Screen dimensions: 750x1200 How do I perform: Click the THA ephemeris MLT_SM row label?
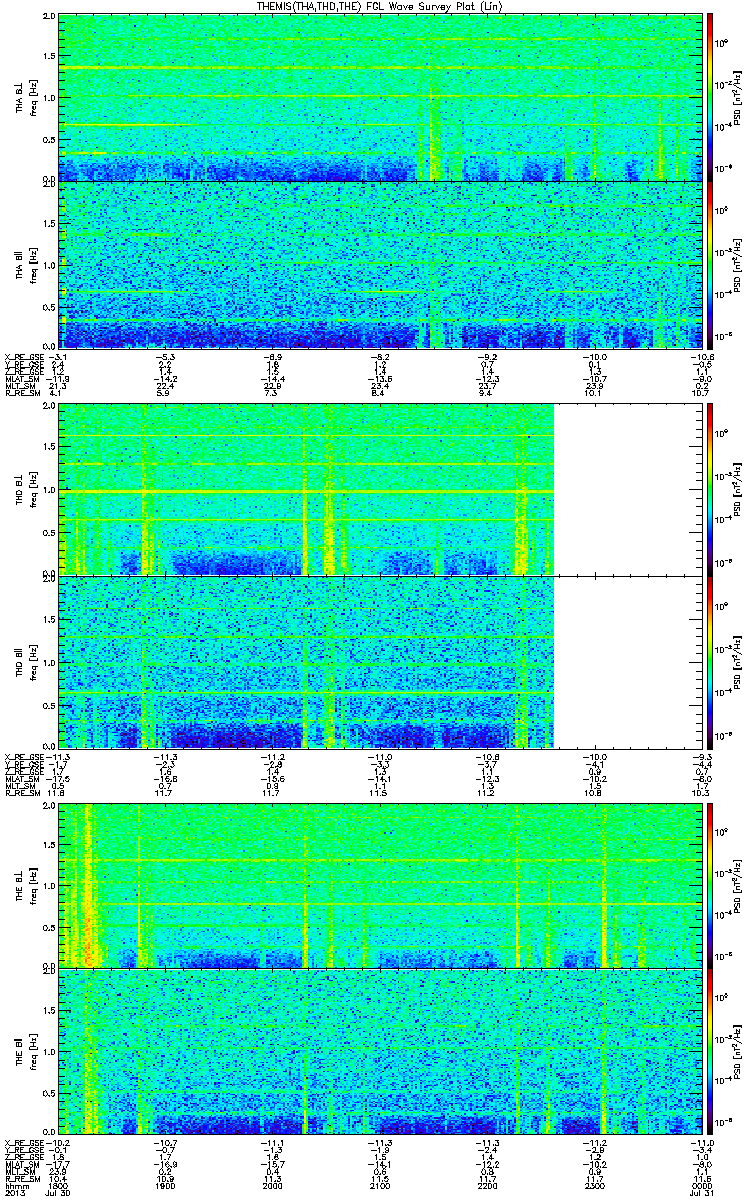click(21, 385)
